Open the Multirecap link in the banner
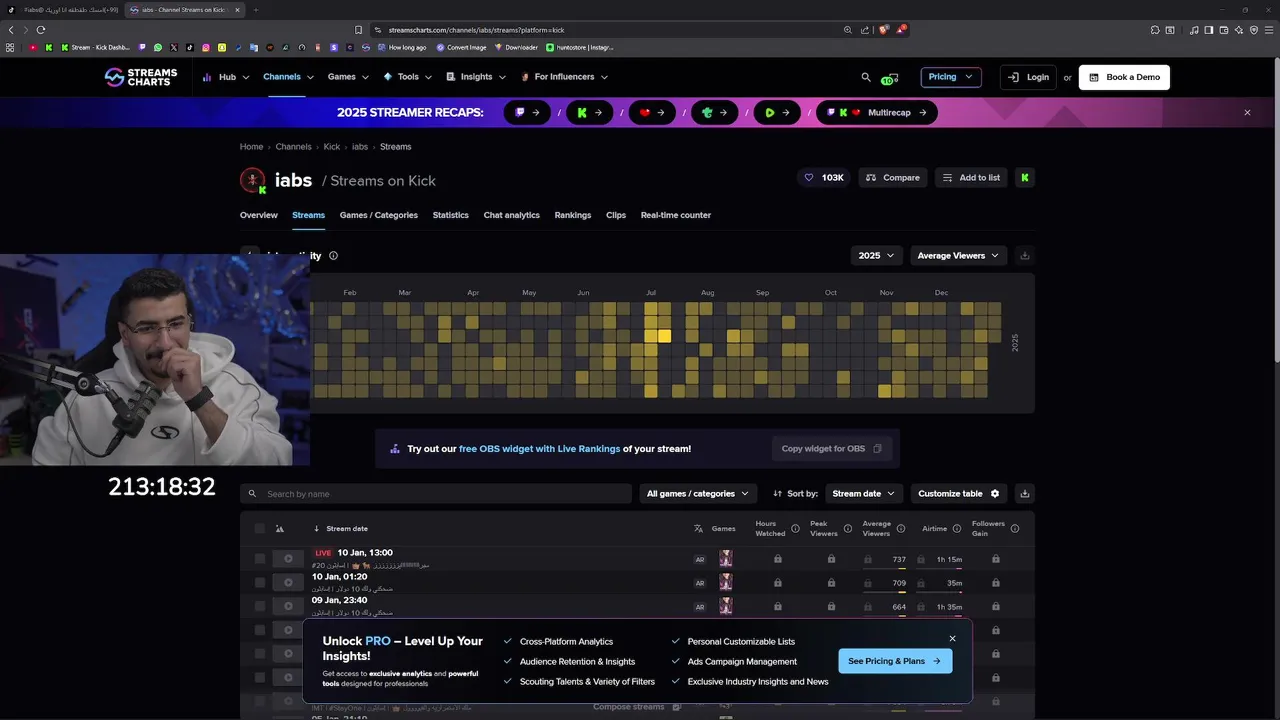This screenshot has width=1280, height=720. (877, 113)
